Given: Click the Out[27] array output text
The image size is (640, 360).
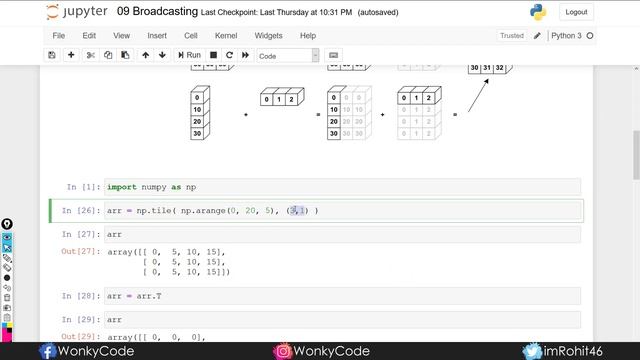Looking at the screenshot, I should tap(169, 262).
